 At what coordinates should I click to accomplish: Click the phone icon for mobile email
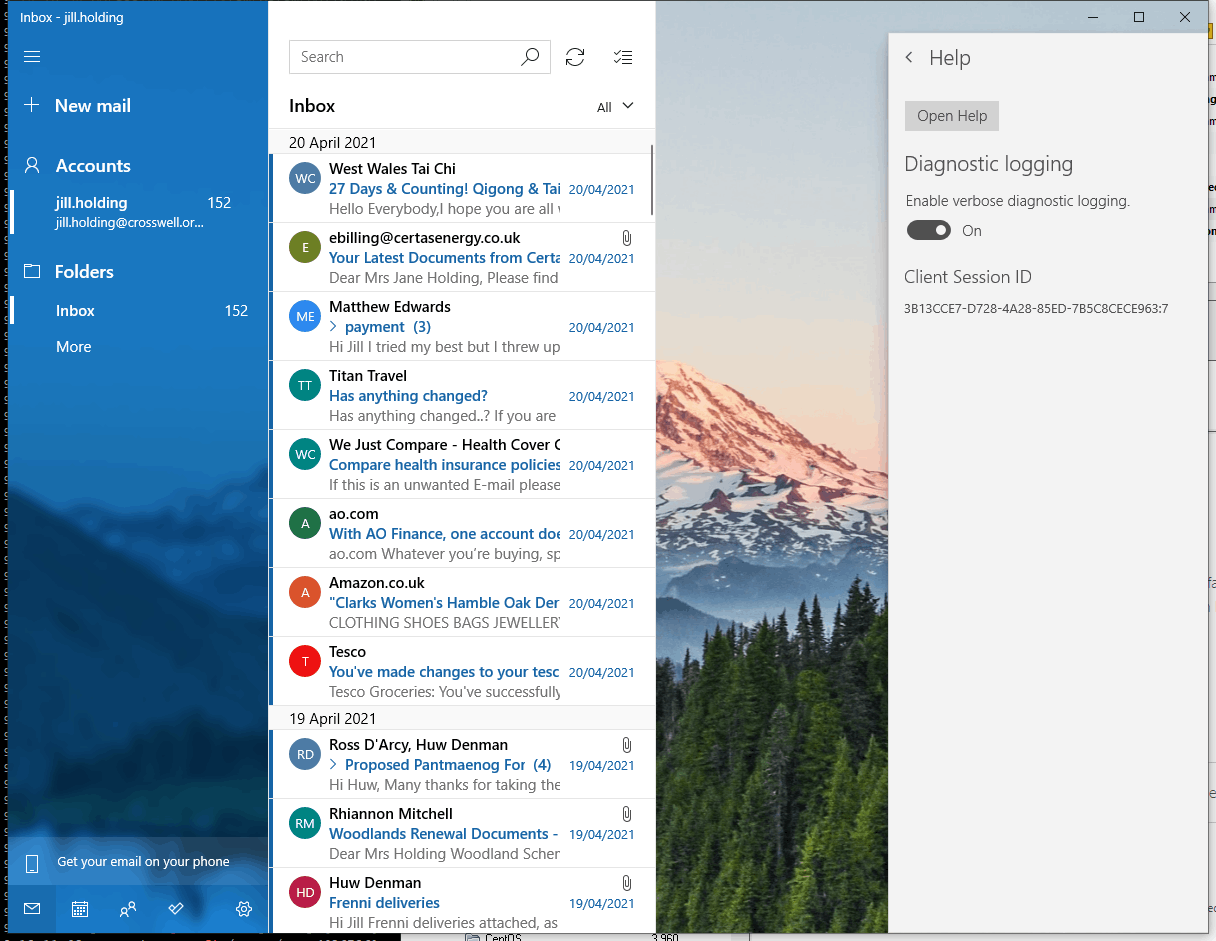click(x=32, y=863)
